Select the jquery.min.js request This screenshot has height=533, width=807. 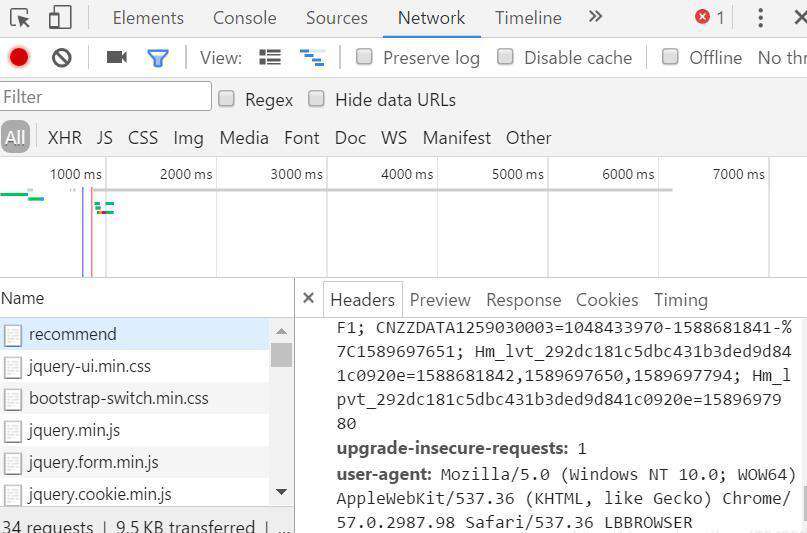tap(134, 430)
